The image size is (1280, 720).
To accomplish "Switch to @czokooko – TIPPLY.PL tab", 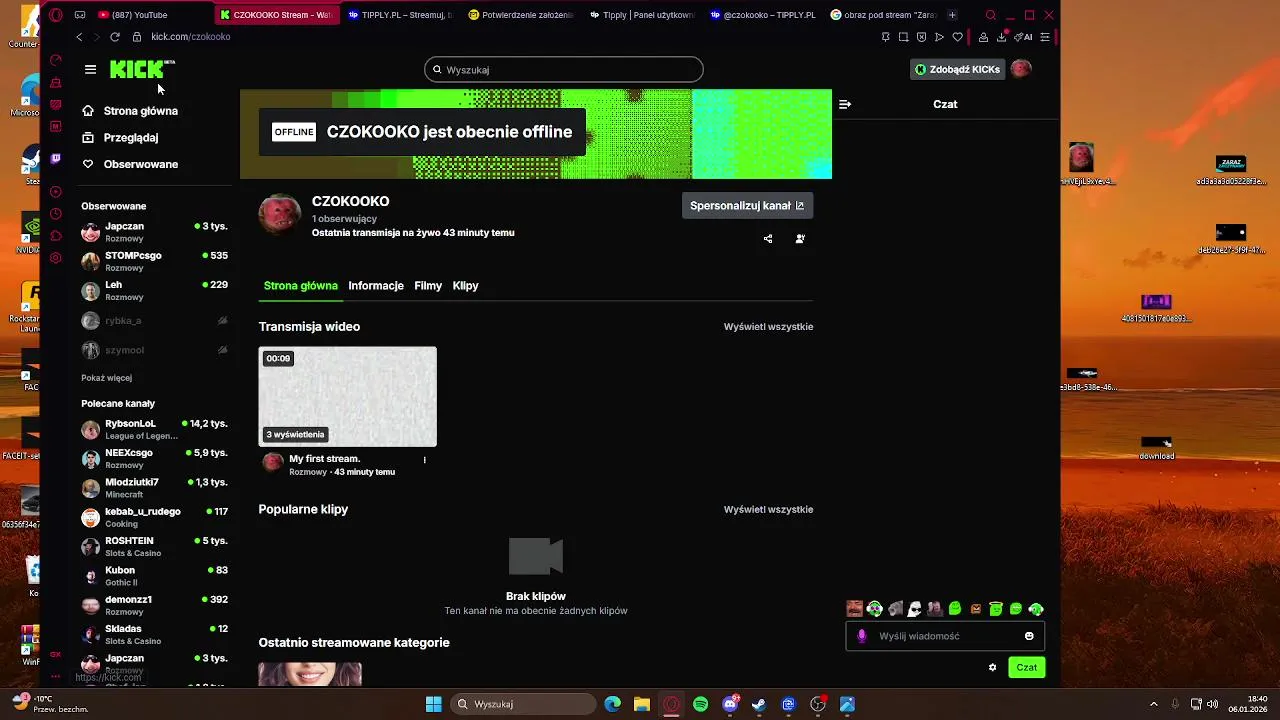I will pyautogui.click(x=762, y=15).
